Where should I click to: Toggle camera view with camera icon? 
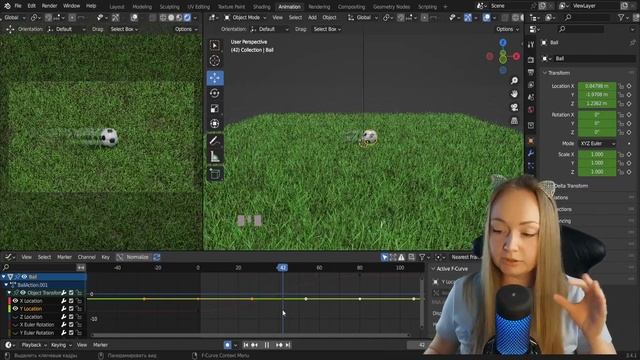point(514,107)
